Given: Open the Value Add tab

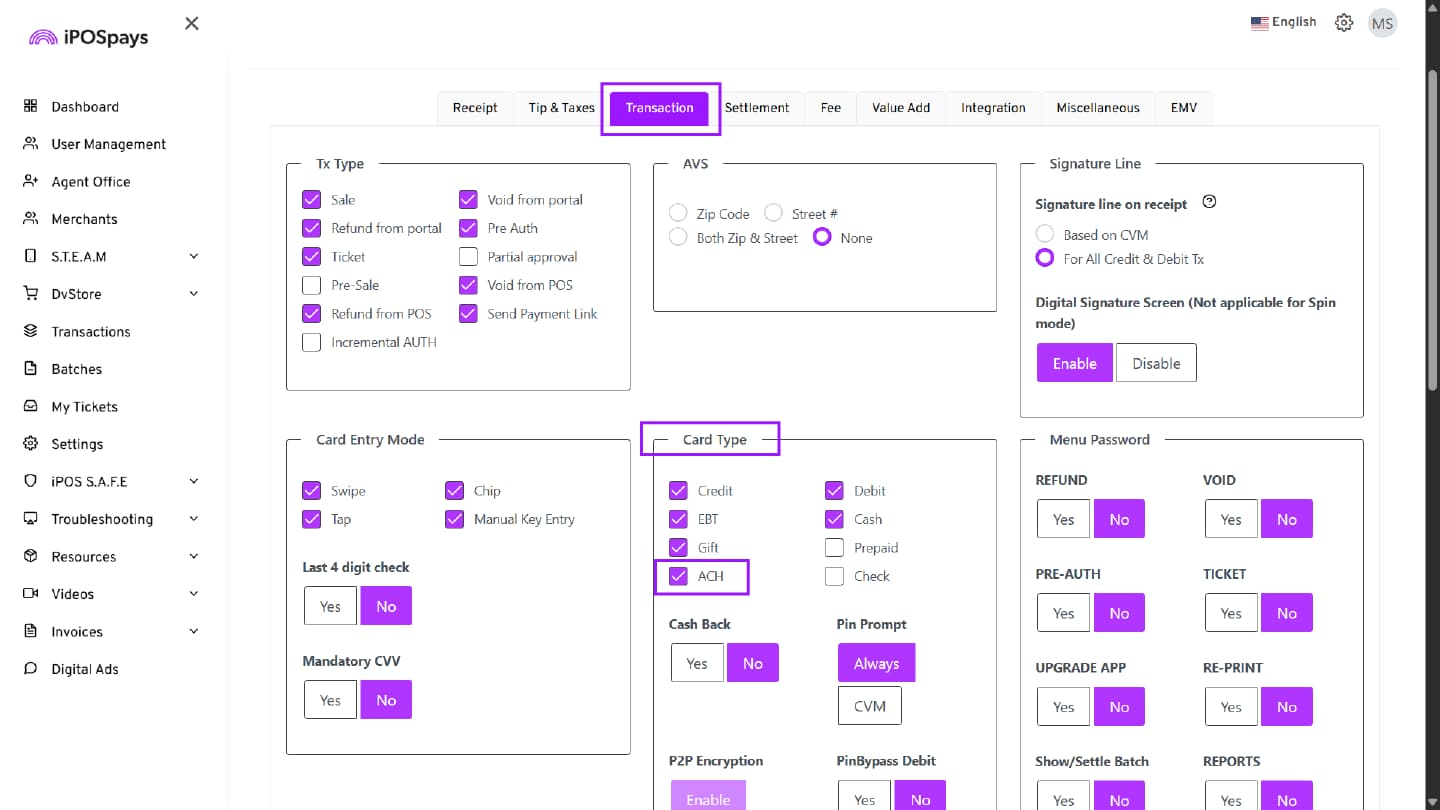Looking at the screenshot, I should pos(900,108).
